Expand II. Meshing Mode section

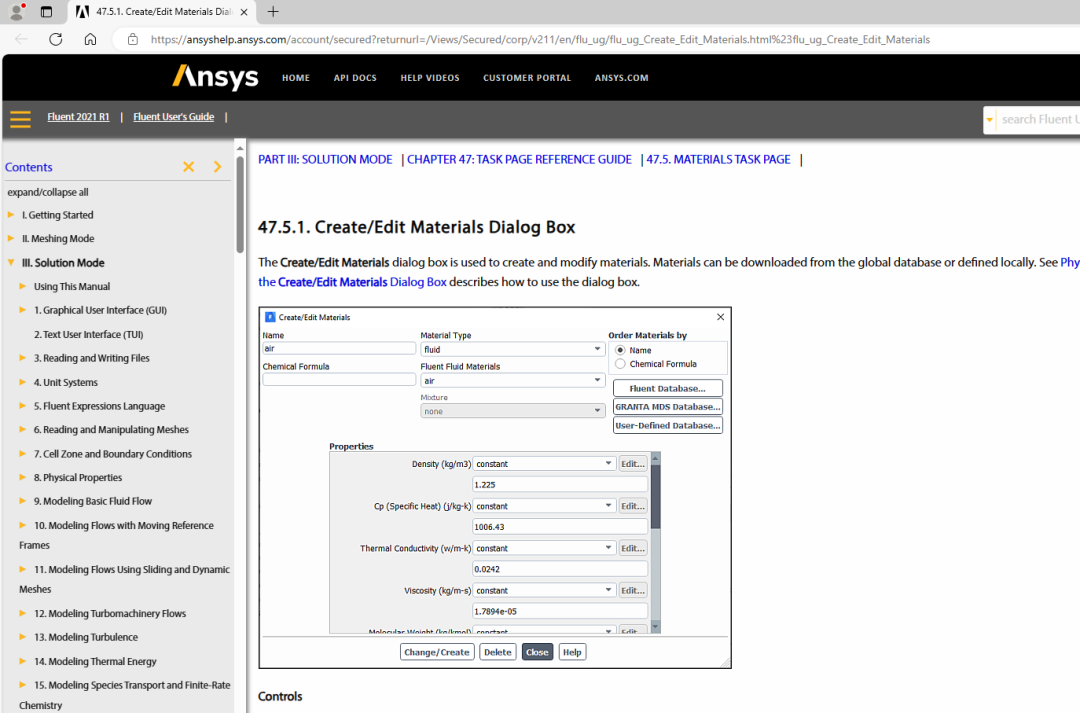click(x=11, y=238)
